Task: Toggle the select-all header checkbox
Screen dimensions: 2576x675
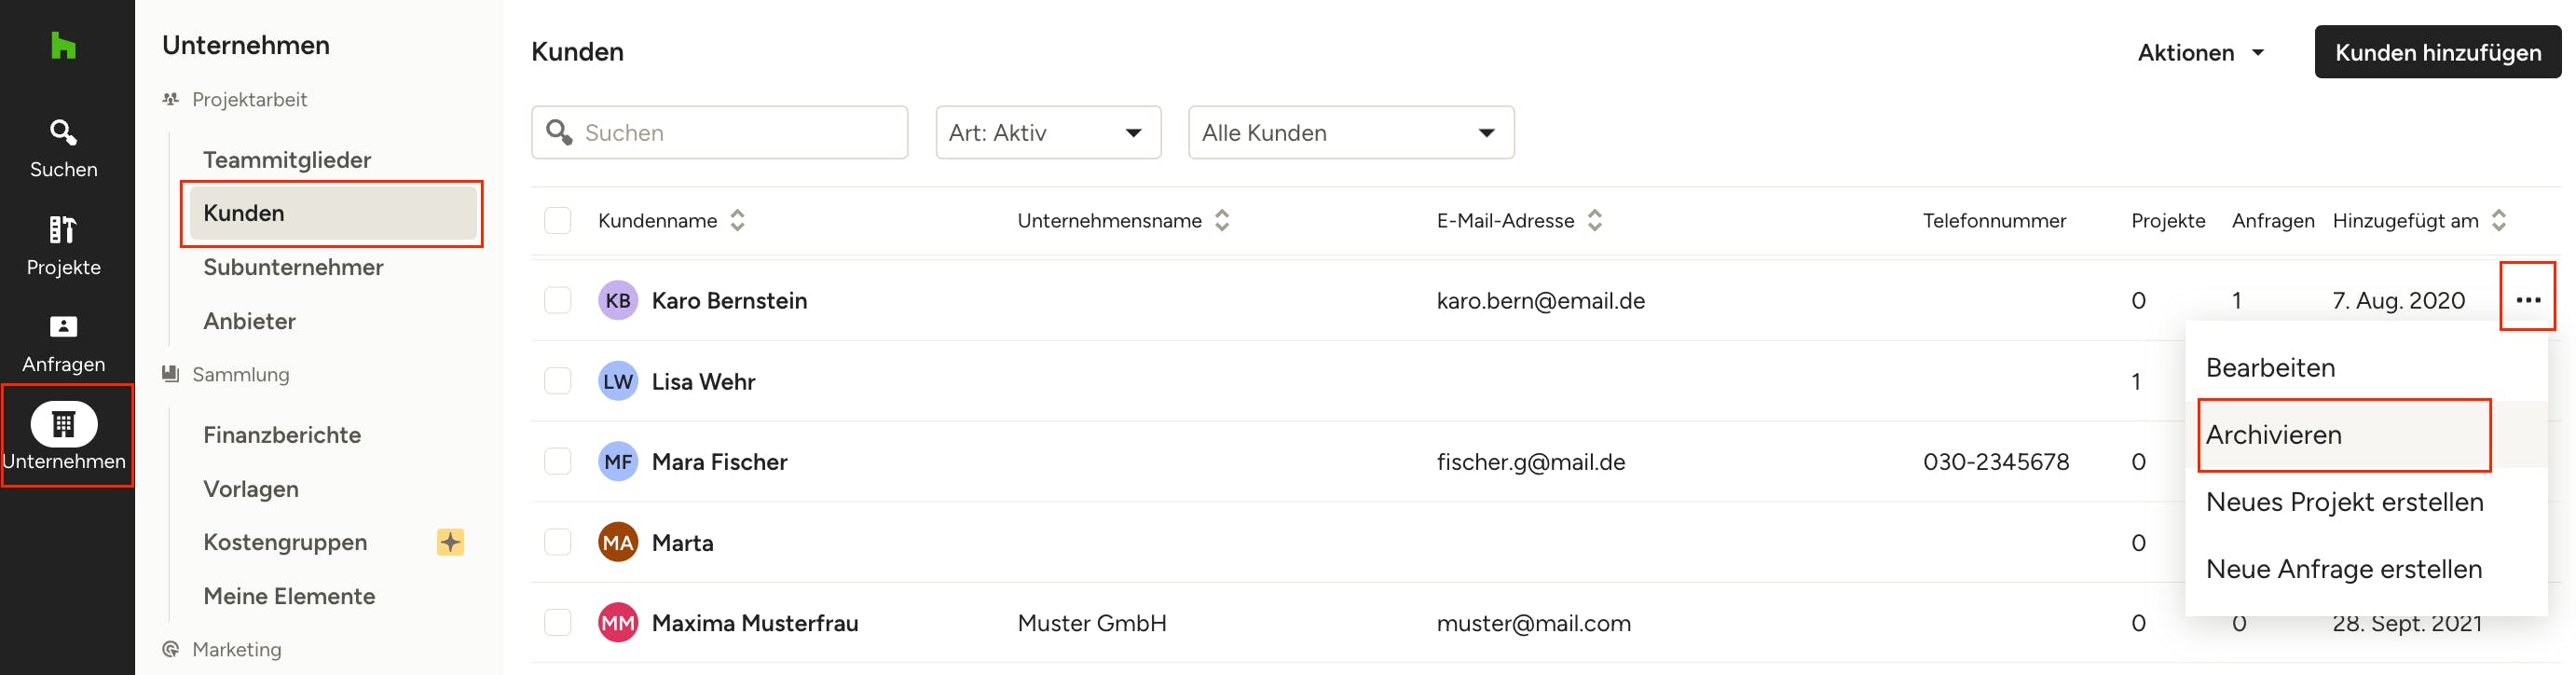Action: (x=557, y=220)
